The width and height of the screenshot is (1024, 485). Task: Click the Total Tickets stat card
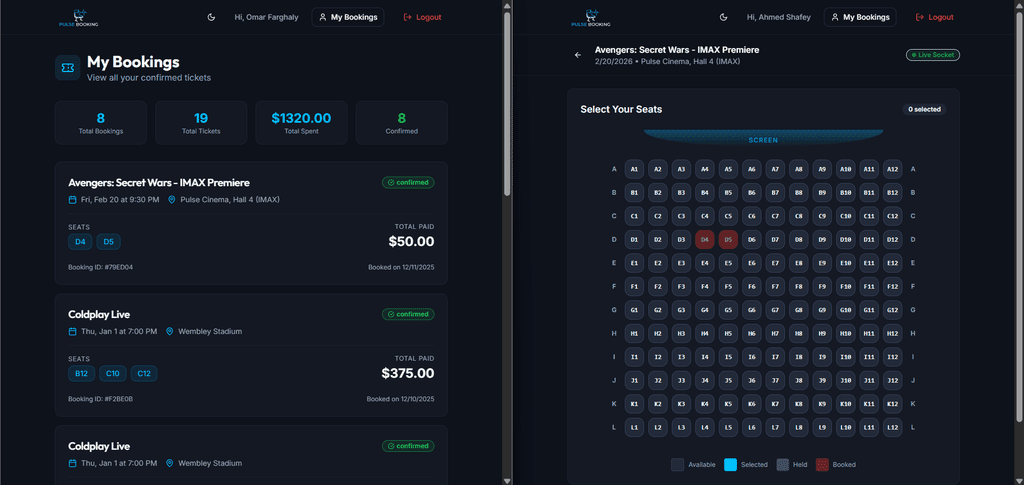[x=201, y=123]
